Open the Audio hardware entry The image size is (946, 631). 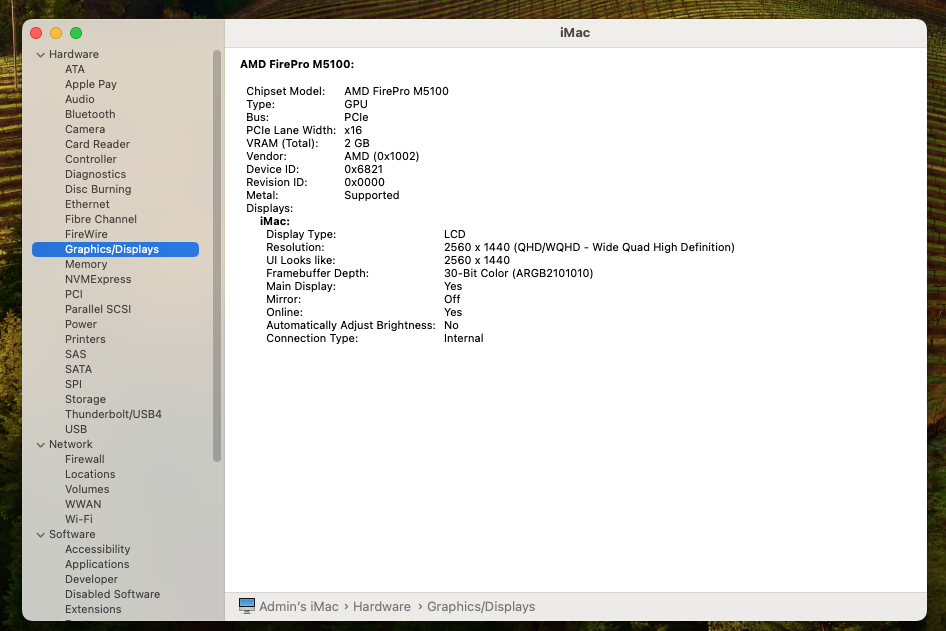(80, 99)
